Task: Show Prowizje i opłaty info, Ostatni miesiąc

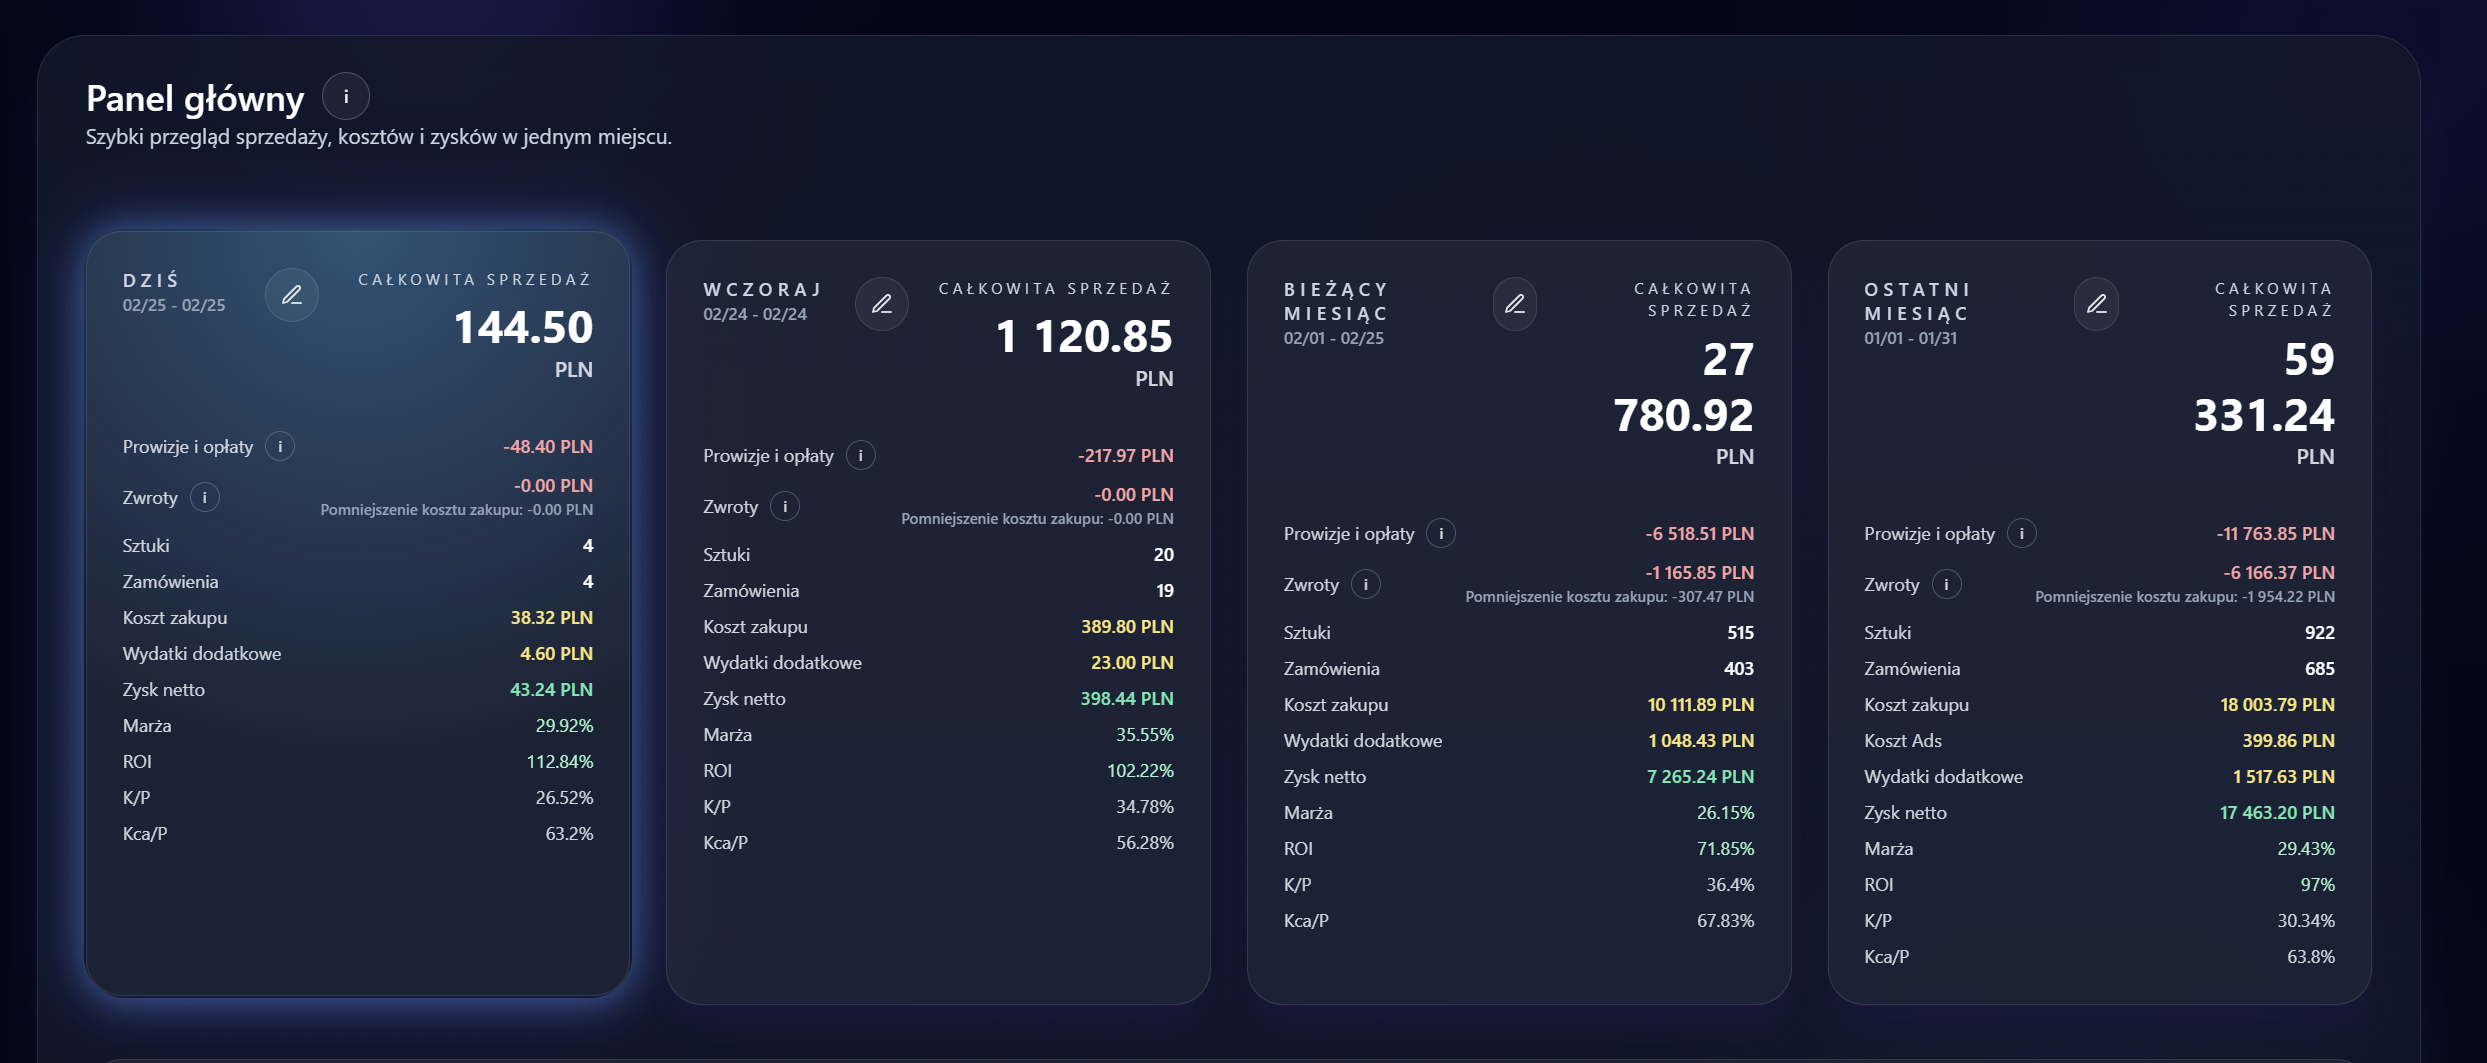Action: coord(2022,534)
